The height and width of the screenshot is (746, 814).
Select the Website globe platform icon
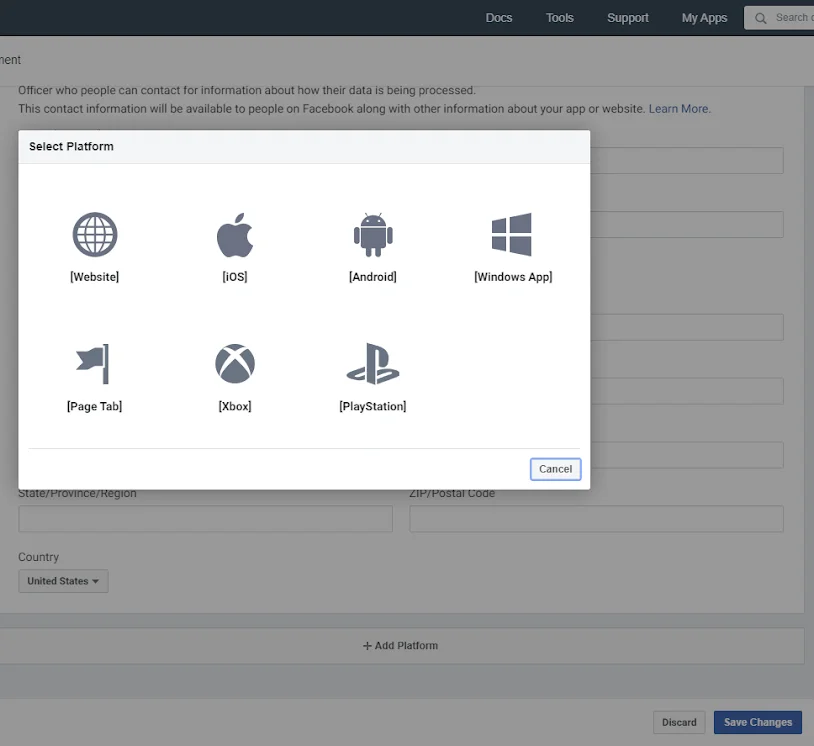[95, 235]
